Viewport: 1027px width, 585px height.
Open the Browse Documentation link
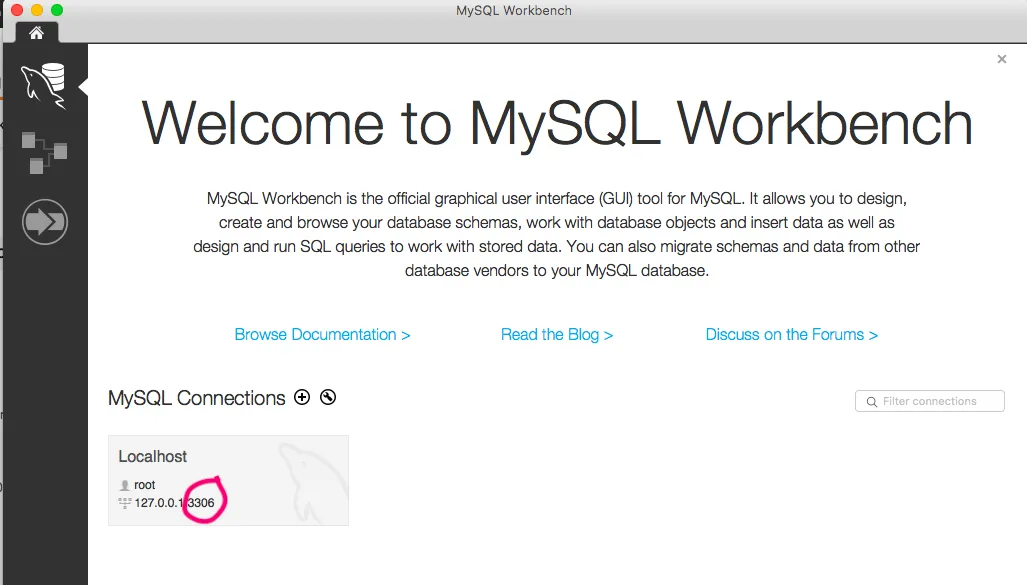322,335
